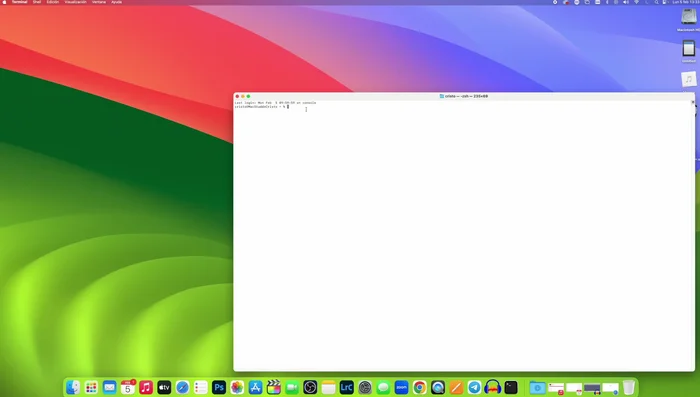Open Messages in the Dock
The width and height of the screenshot is (700, 397).
[383, 387]
